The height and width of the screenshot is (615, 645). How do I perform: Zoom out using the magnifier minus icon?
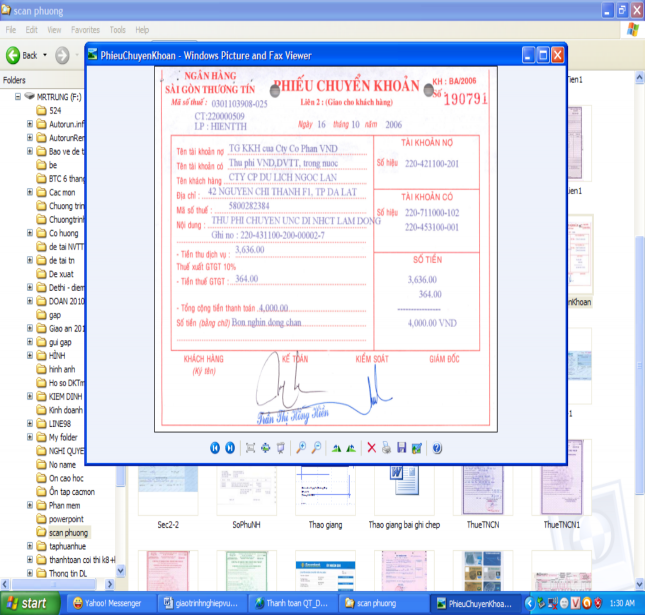[x=317, y=448]
